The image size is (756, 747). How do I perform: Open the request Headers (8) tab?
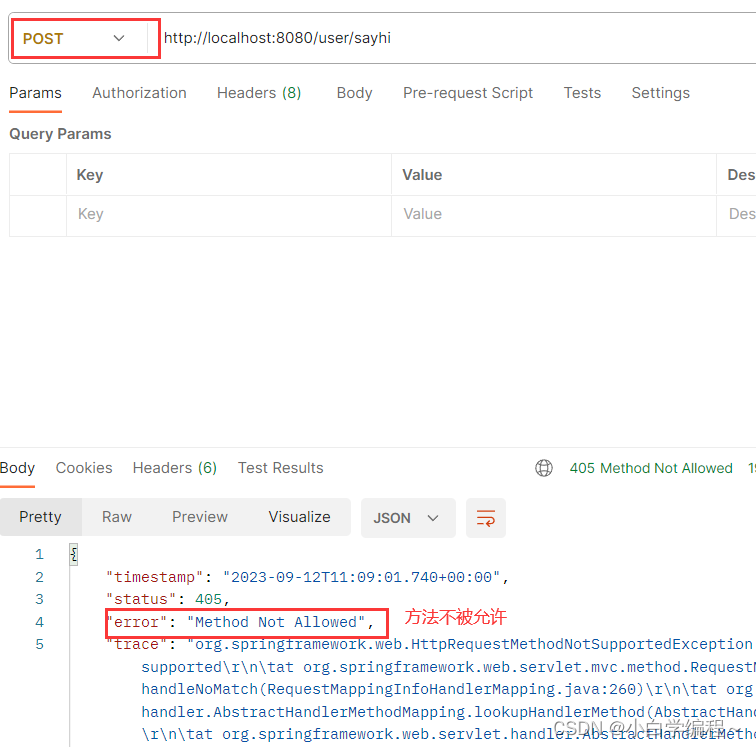[259, 93]
